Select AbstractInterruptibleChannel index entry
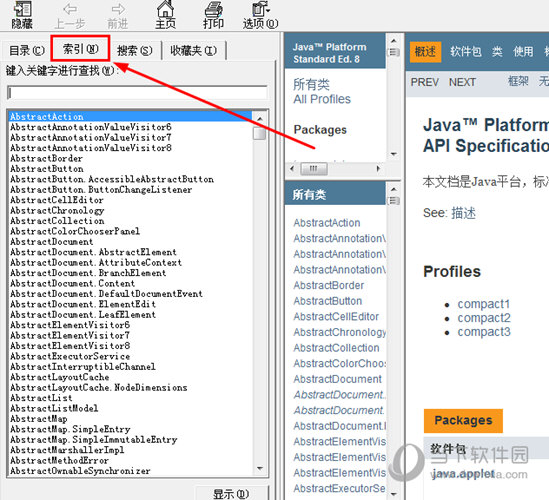Image resolution: width=549 pixels, height=500 pixels. 83,367
